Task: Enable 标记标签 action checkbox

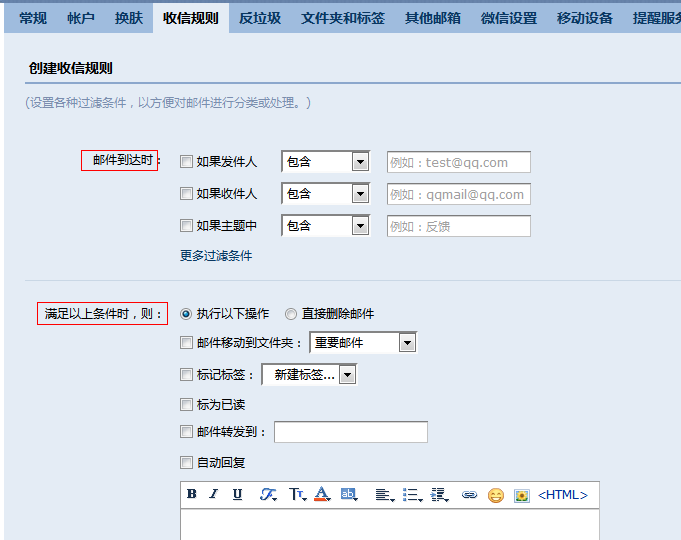Action: click(186, 374)
